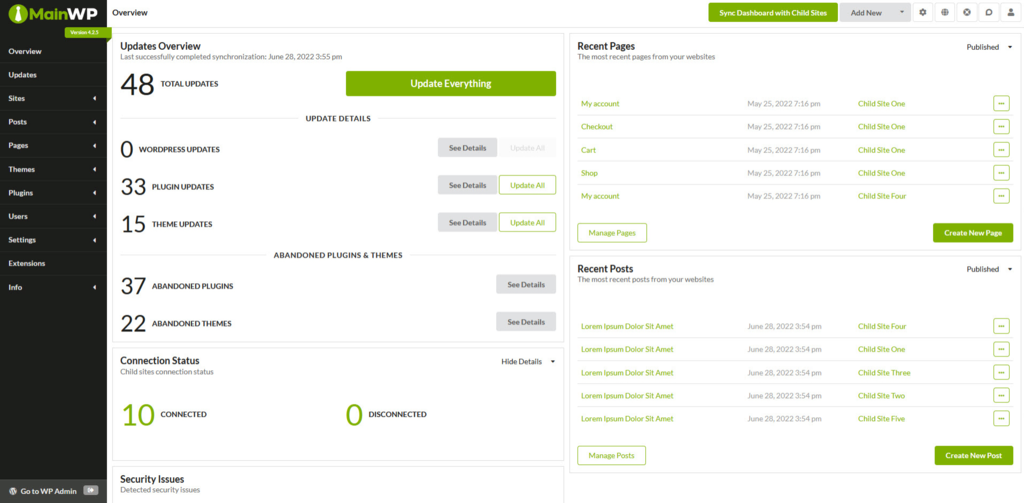The height and width of the screenshot is (503, 1024).
Task: Open the Shop page link
Action: coord(590,173)
